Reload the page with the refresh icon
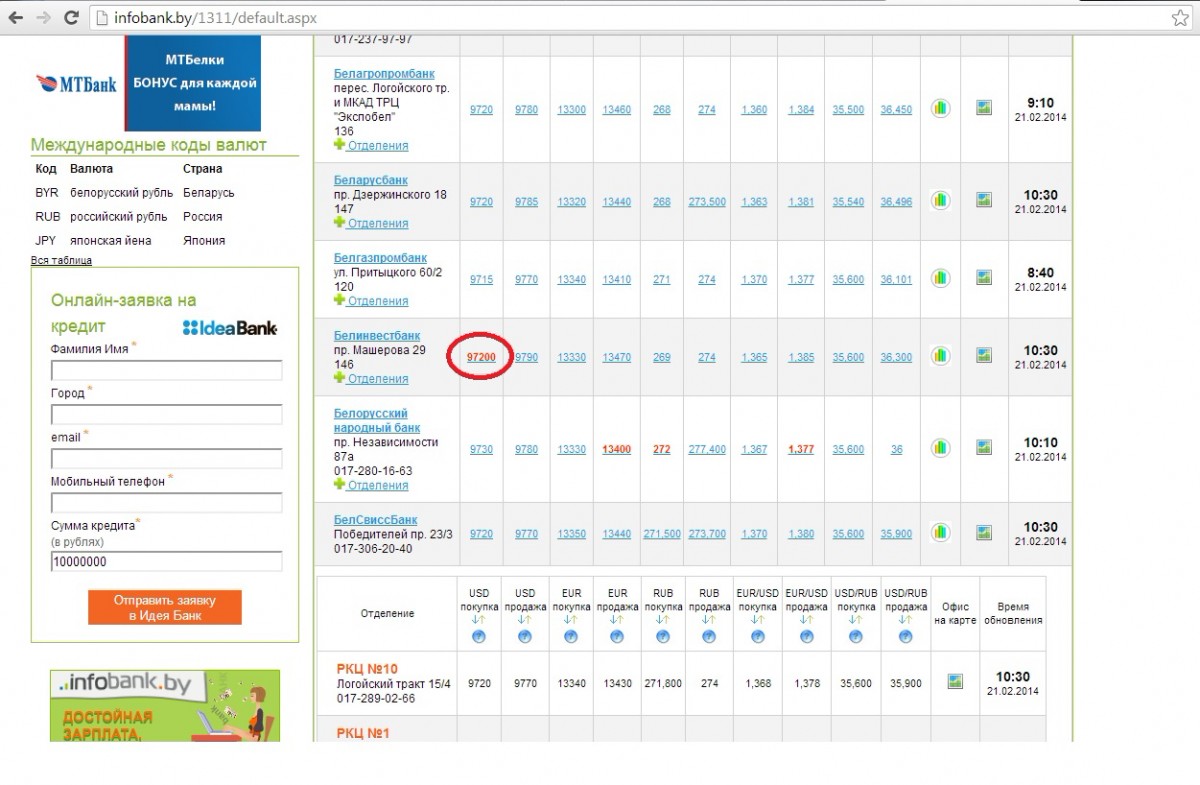 71,17
